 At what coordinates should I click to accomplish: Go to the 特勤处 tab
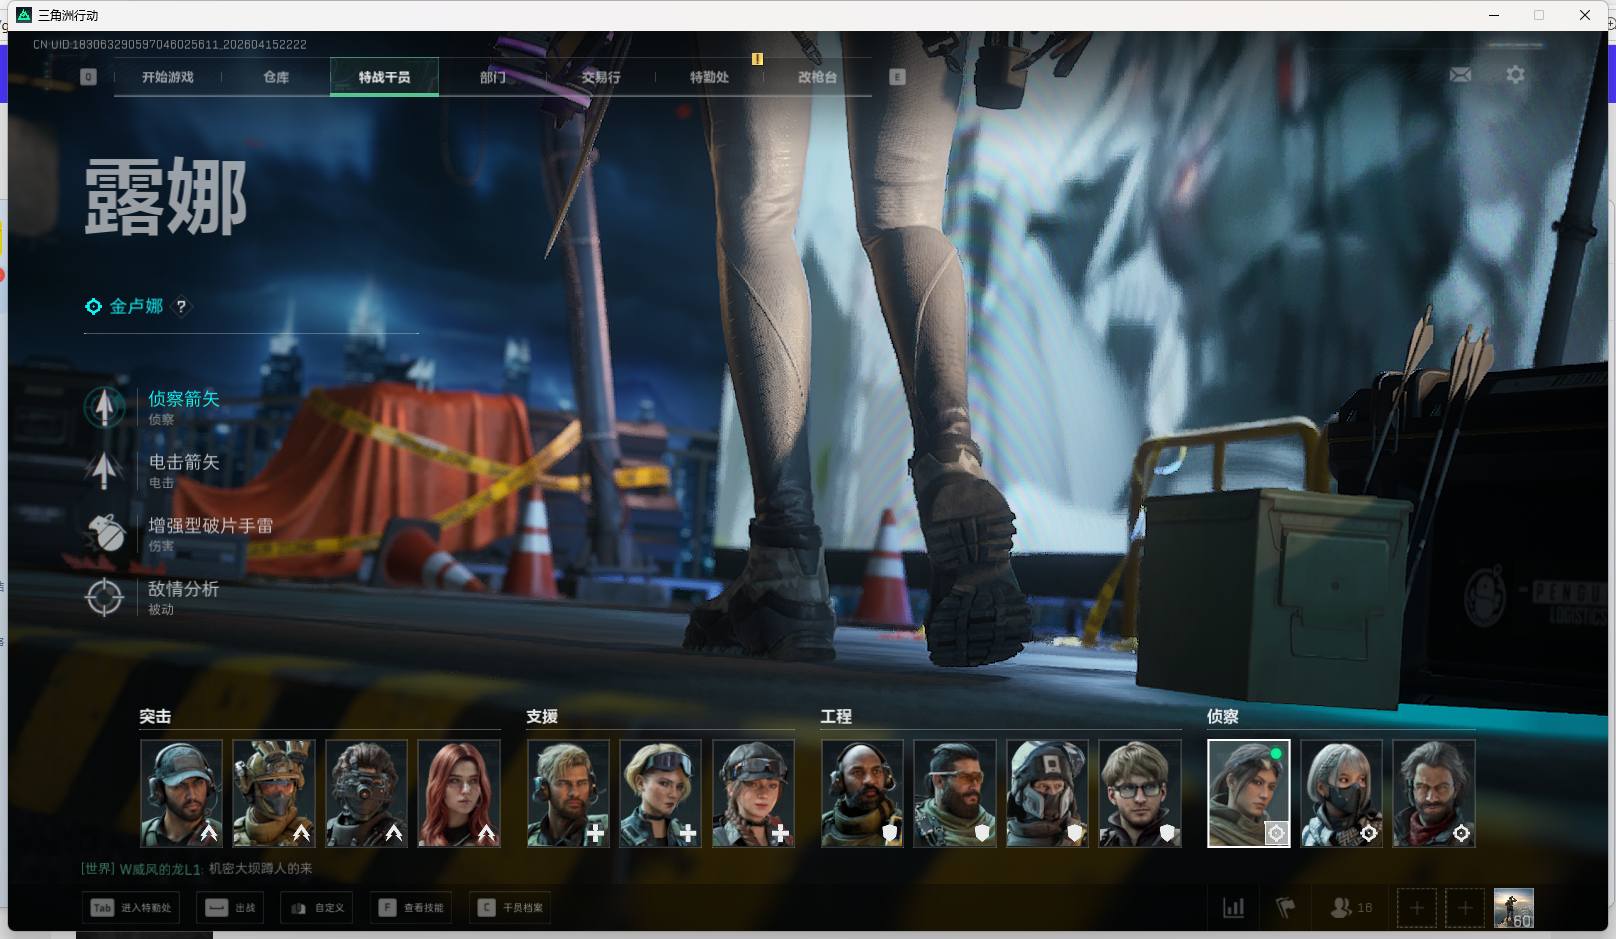[709, 77]
